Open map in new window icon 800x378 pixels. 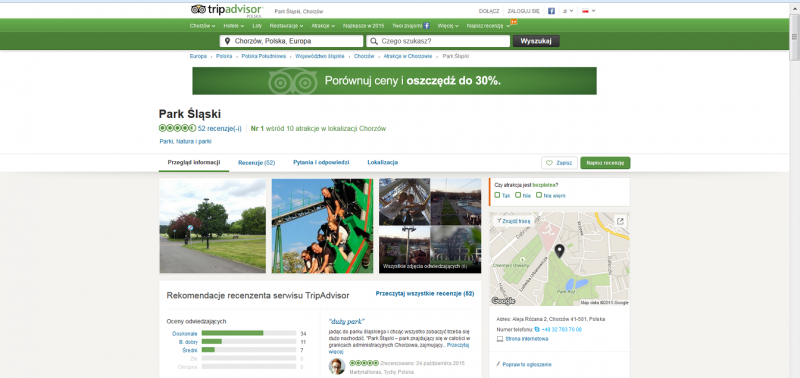[x=620, y=221]
